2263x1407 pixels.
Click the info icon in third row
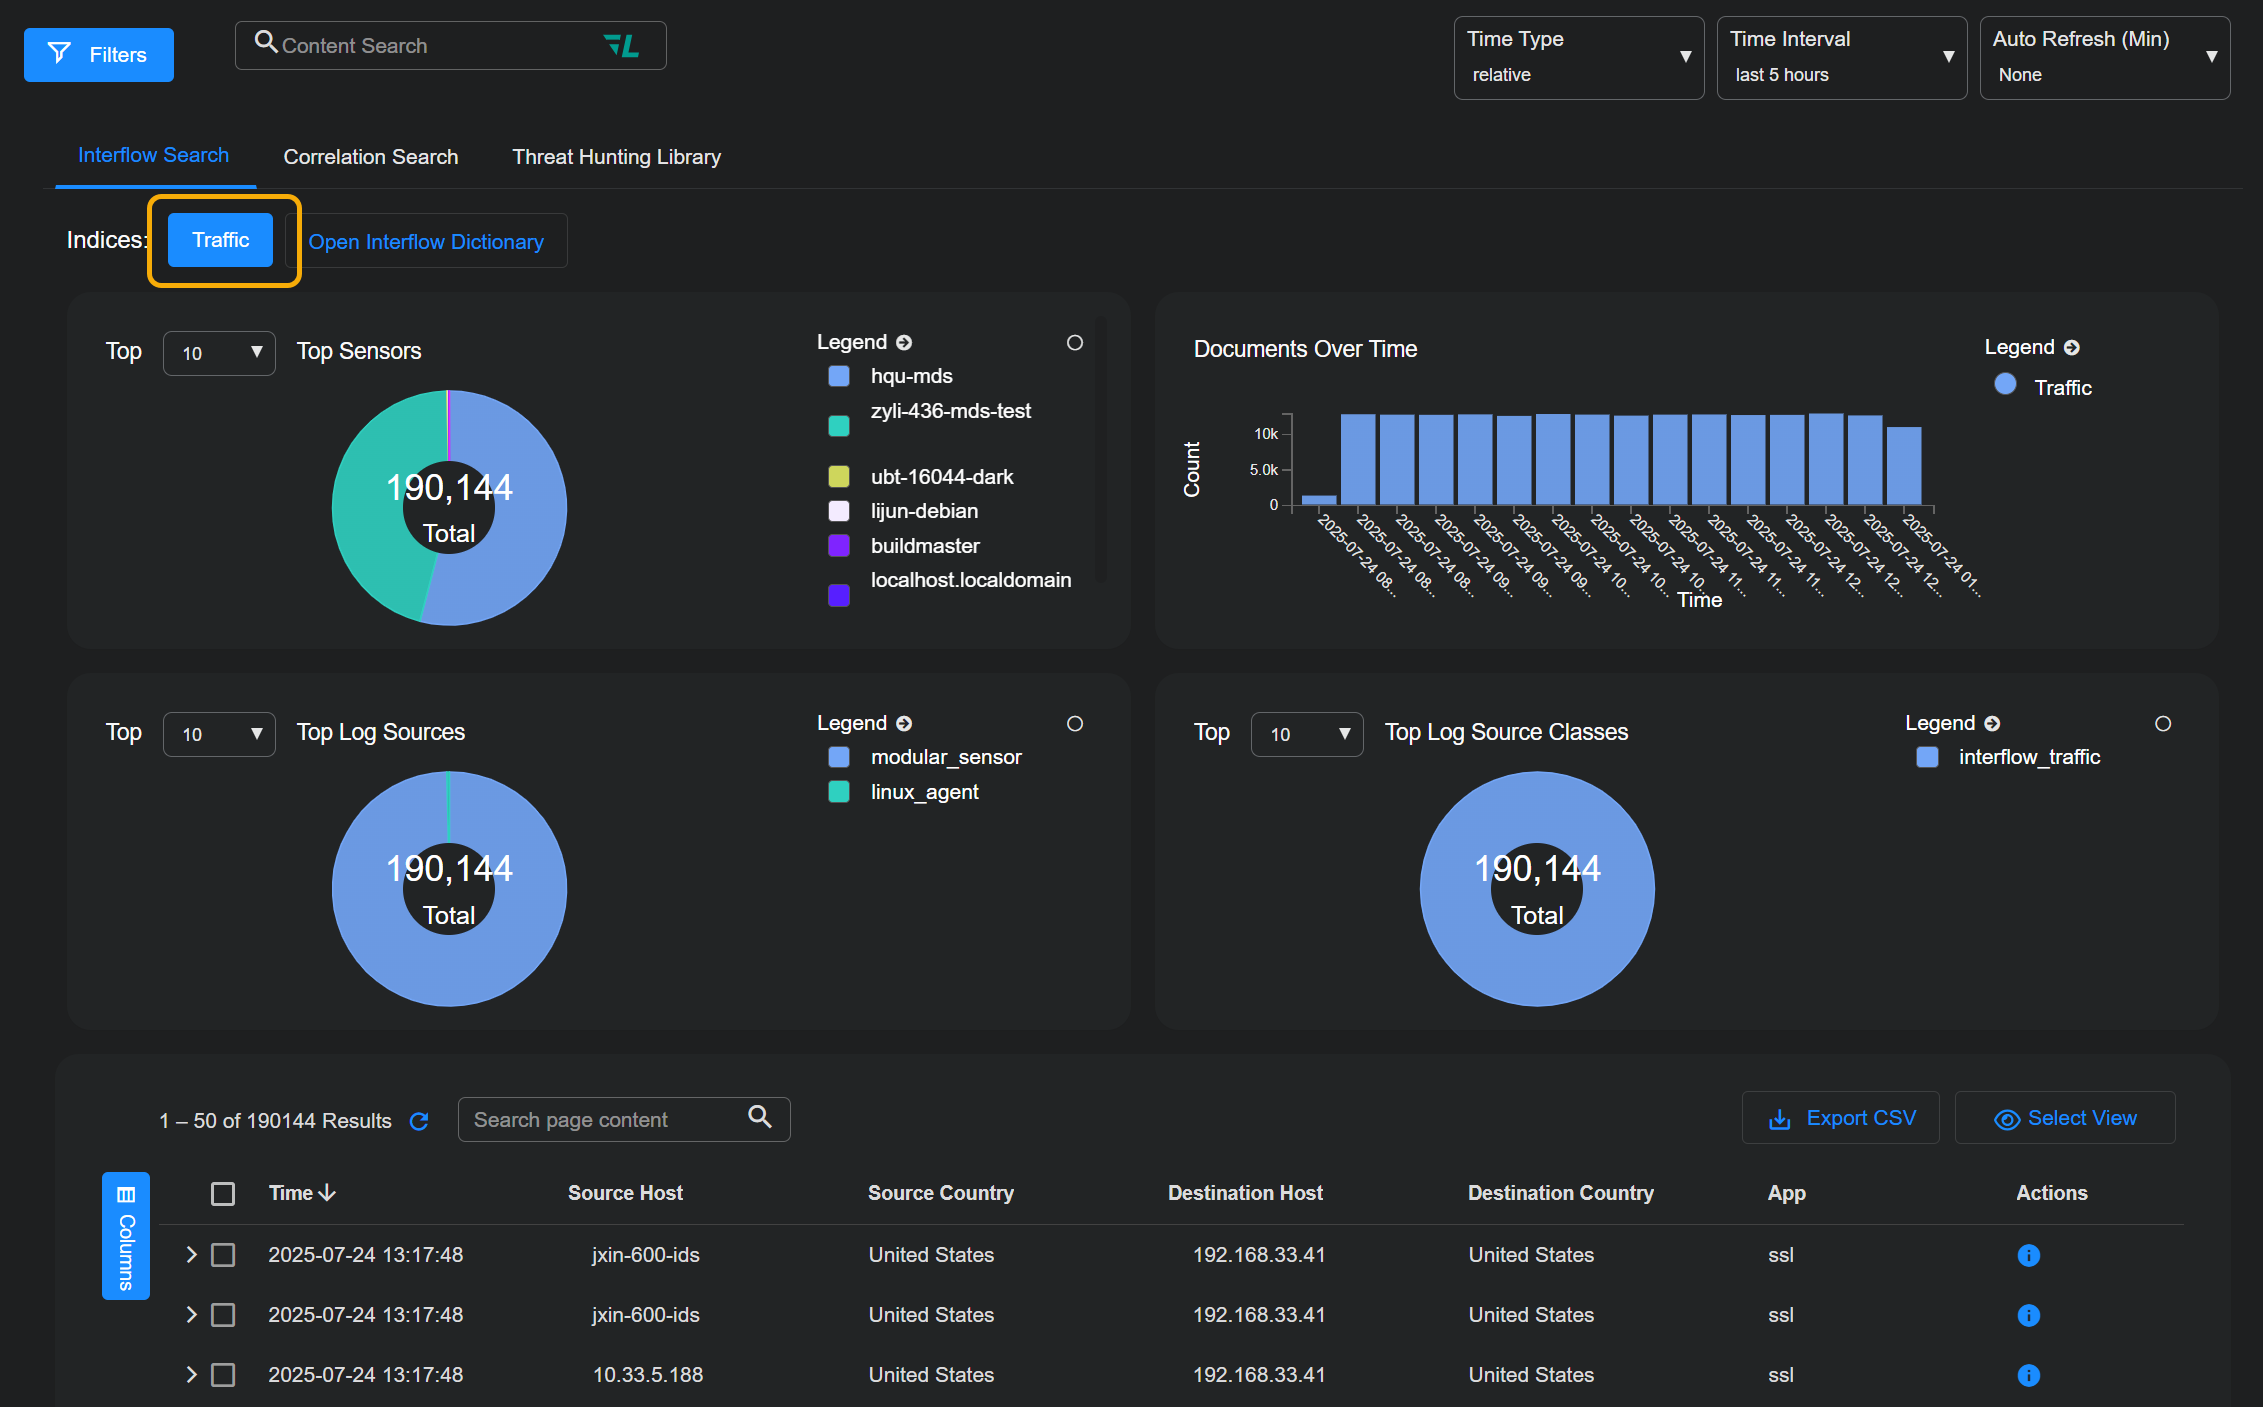click(x=2028, y=1375)
